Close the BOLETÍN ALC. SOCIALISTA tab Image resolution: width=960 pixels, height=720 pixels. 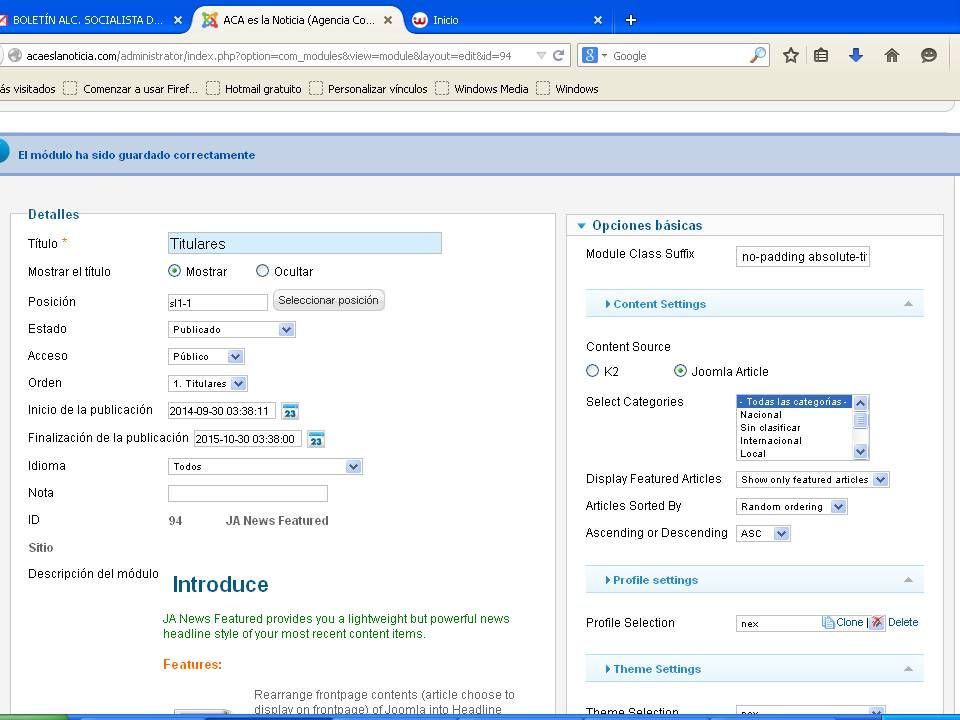click(x=178, y=20)
